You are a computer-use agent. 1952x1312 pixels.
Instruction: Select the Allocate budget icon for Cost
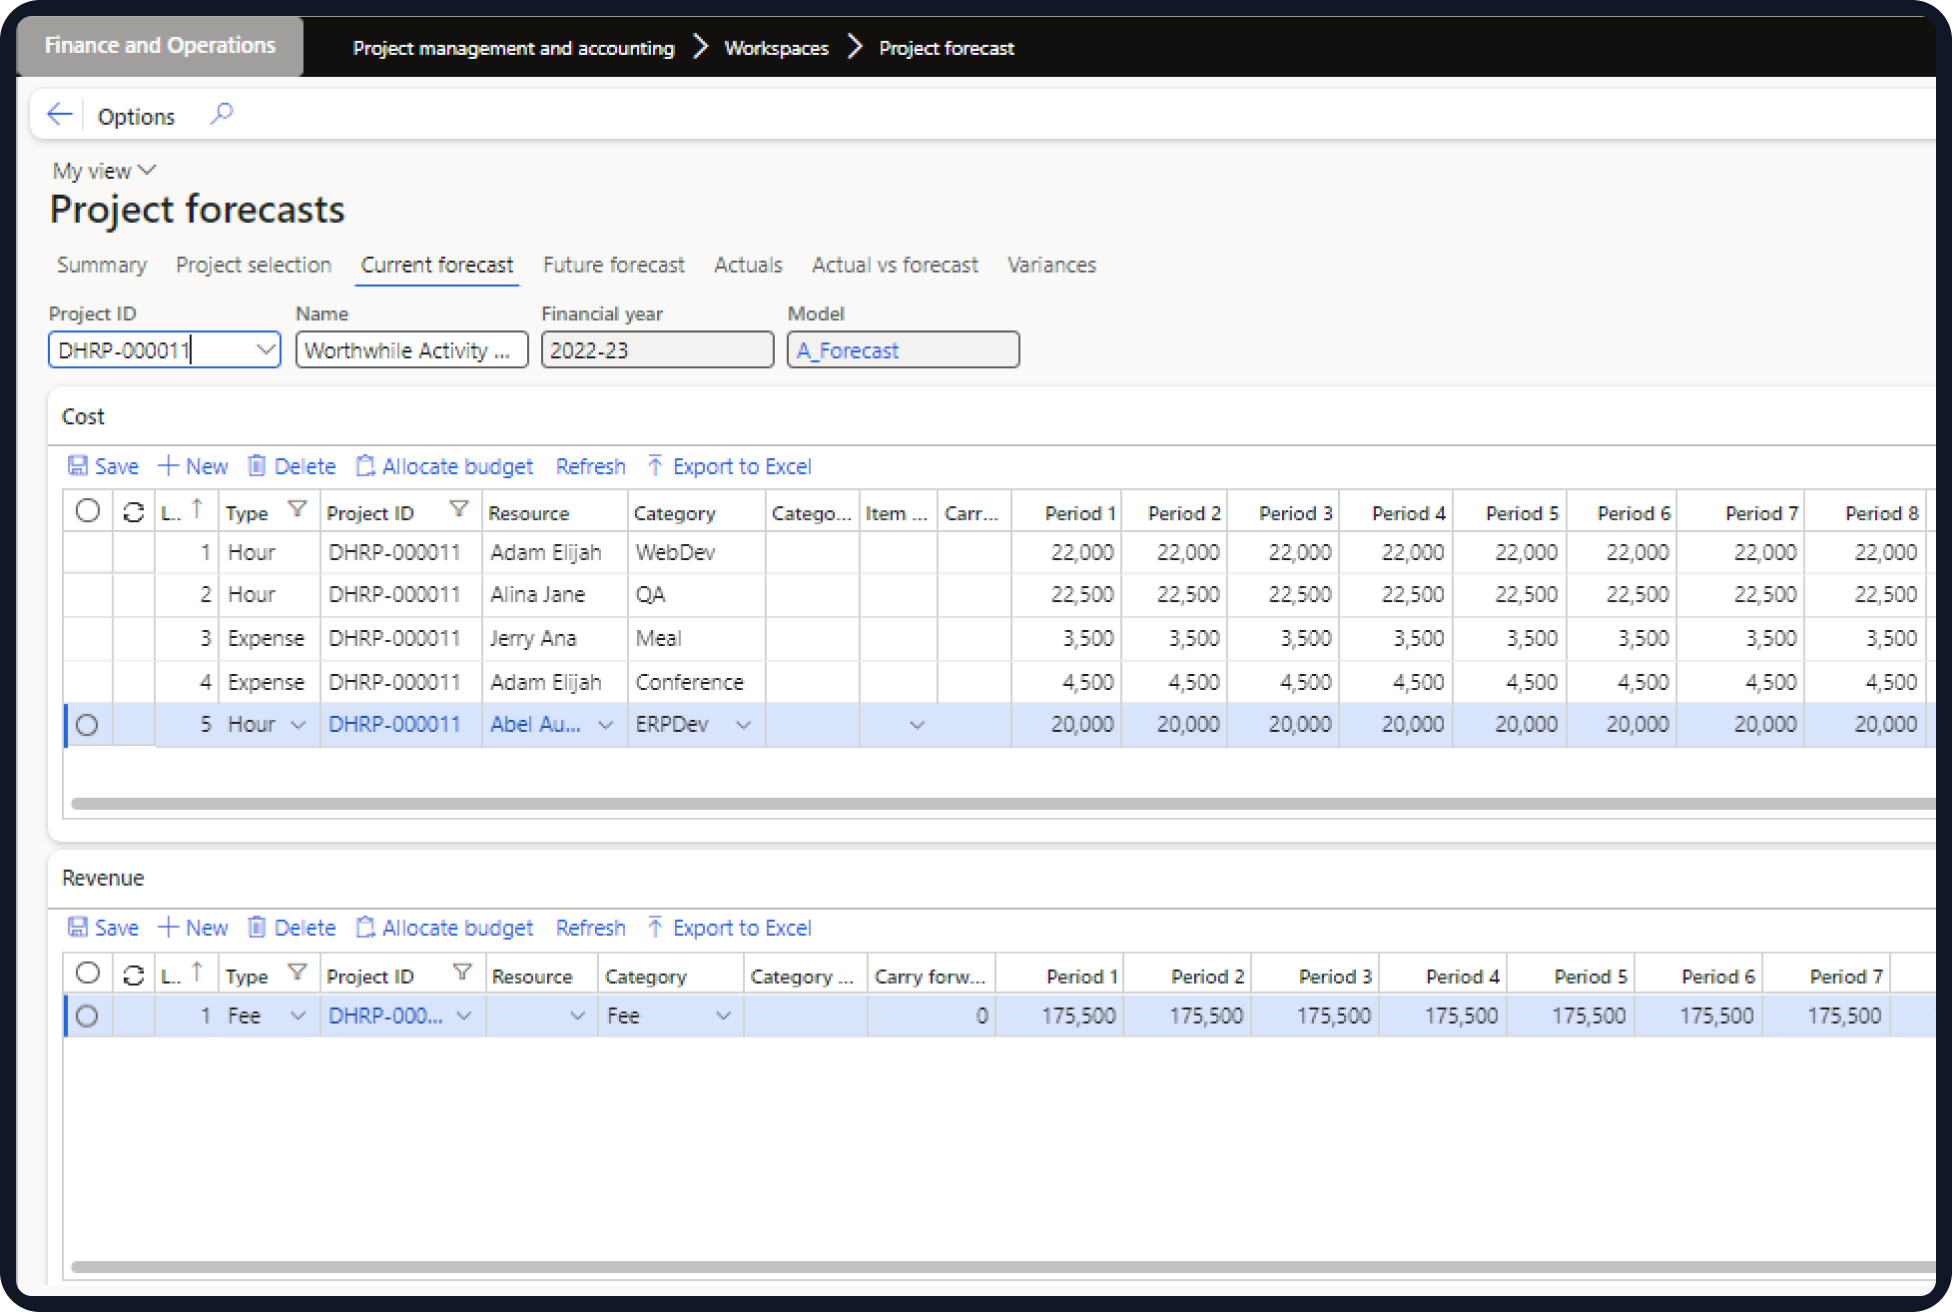pos(365,466)
